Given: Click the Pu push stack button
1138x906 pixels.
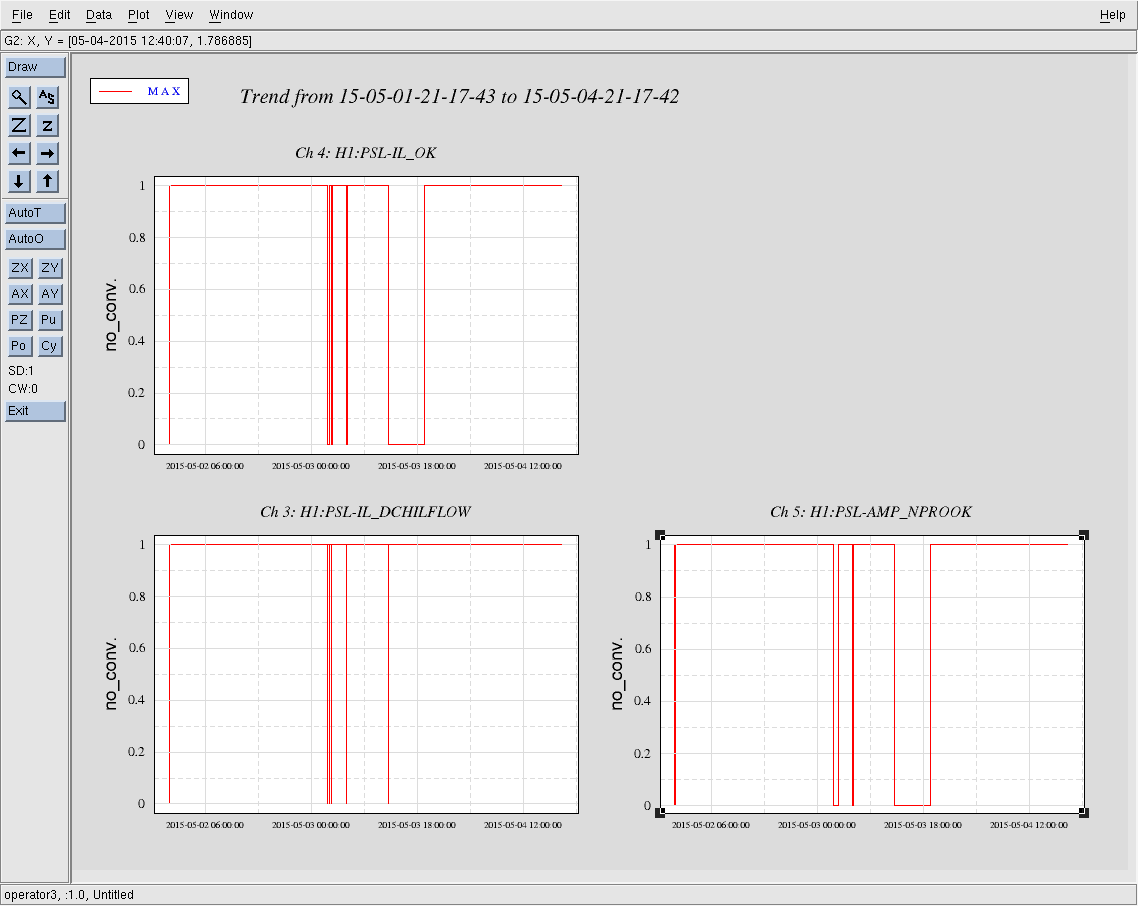Looking at the screenshot, I should point(49,320).
